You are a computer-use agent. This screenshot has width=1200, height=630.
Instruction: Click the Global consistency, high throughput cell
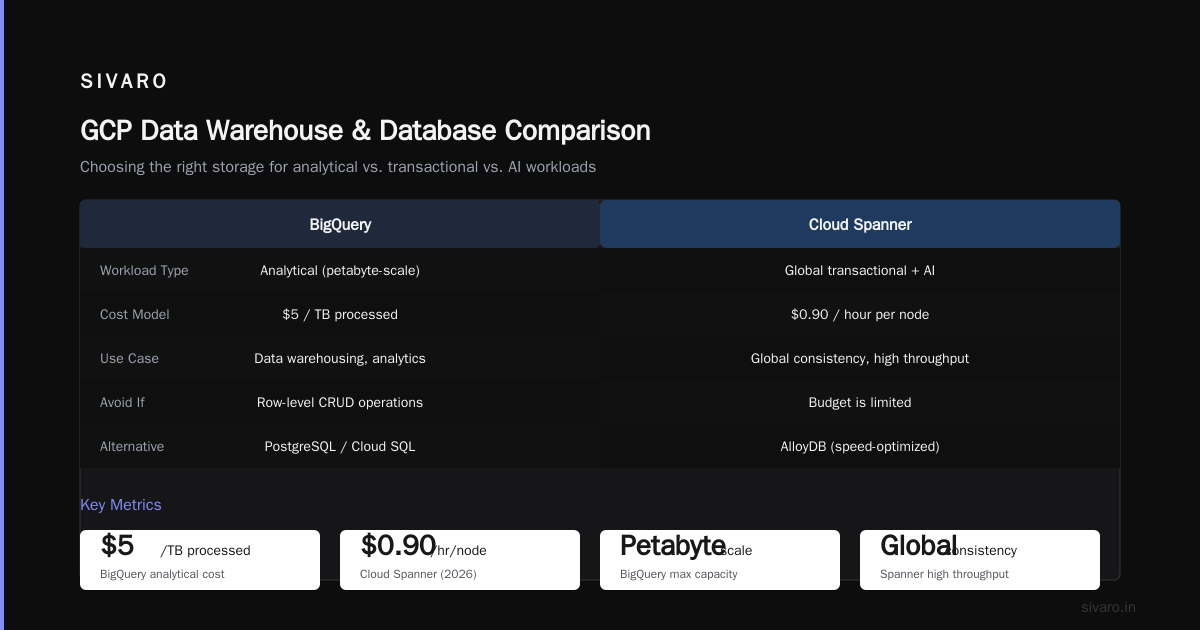point(860,359)
